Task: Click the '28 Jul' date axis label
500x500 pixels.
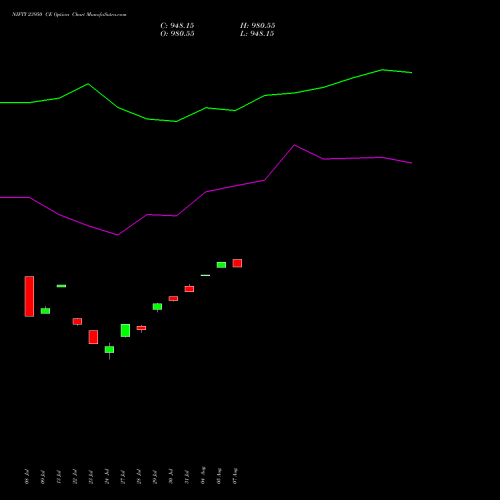Action: 139,477
